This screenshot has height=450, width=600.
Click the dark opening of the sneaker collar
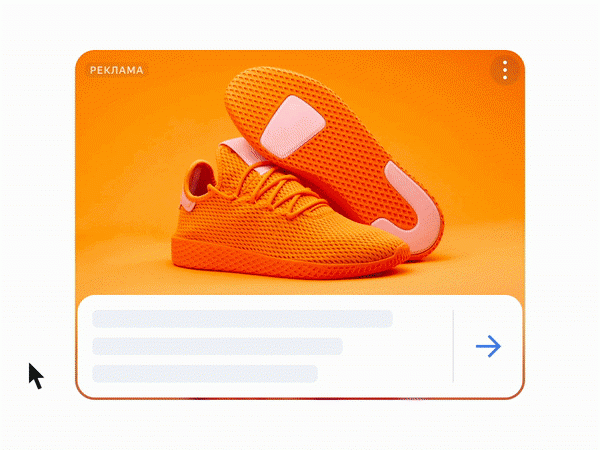pyautogui.click(x=200, y=179)
